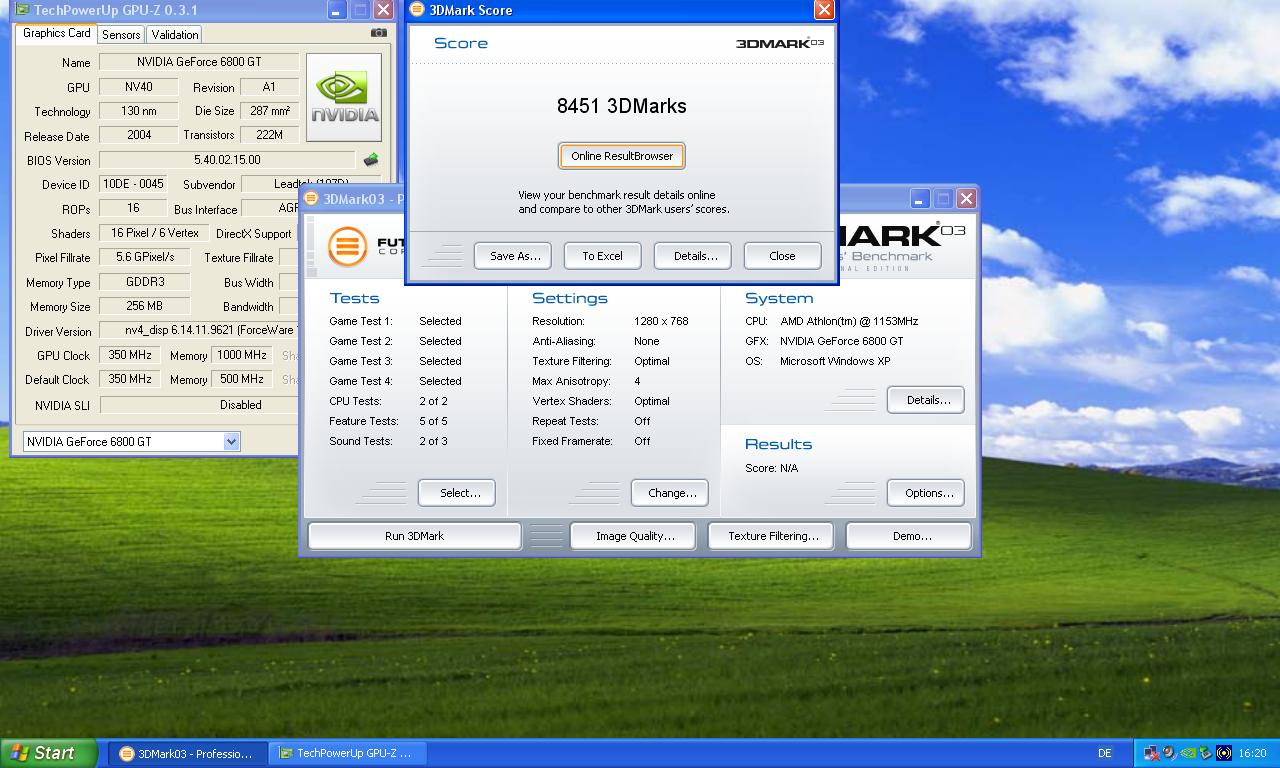Export the score with To Excel
The image size is (1280, 768).
[x=602, y=256]
